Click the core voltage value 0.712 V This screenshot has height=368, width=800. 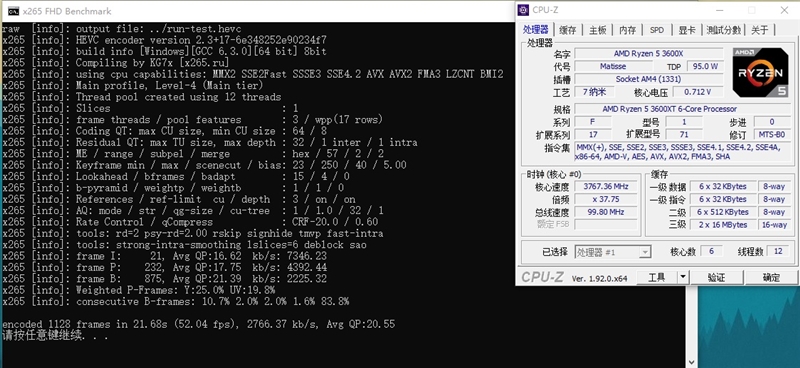(697, 92)
